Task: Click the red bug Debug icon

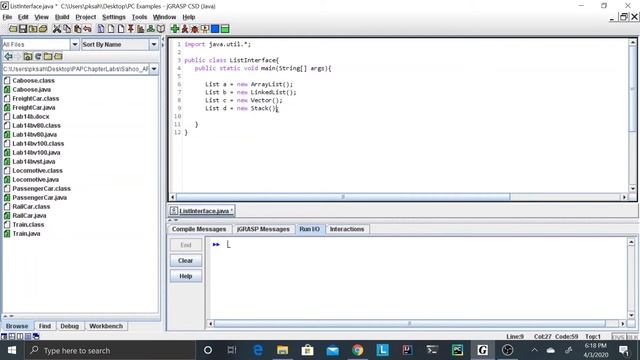Action: pyautogui.click(x=195, y=29)
